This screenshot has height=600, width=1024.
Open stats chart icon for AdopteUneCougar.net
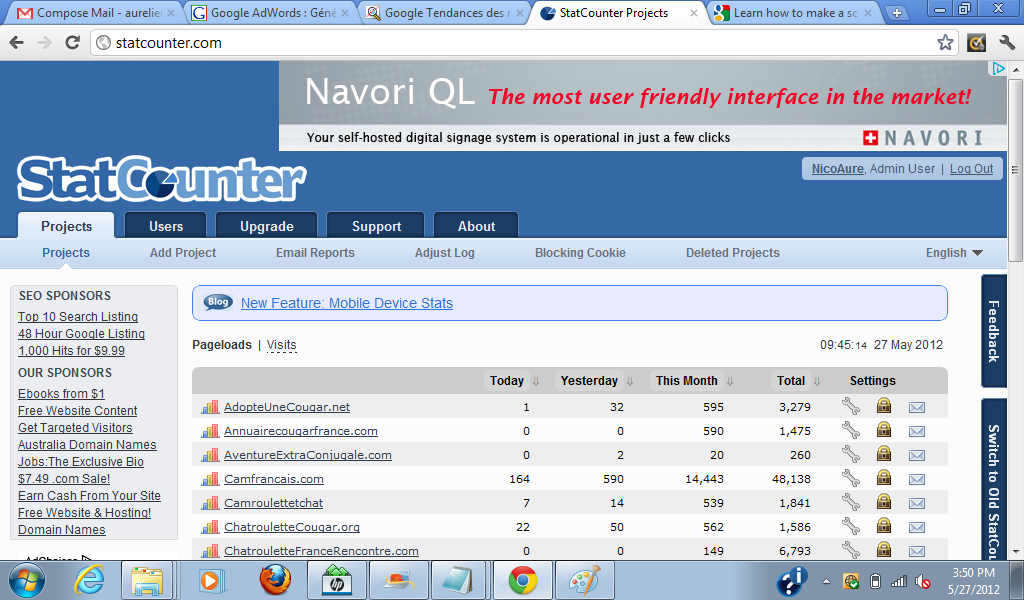210,407
